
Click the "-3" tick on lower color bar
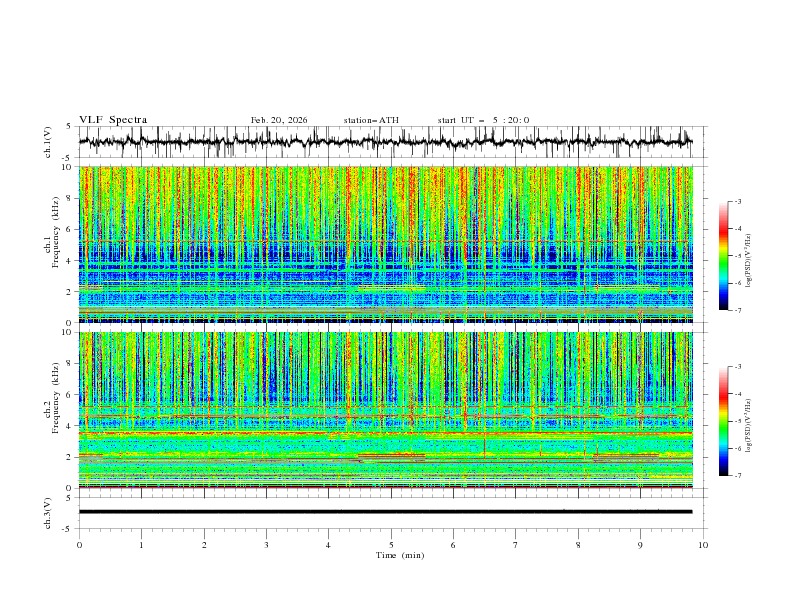738,367
